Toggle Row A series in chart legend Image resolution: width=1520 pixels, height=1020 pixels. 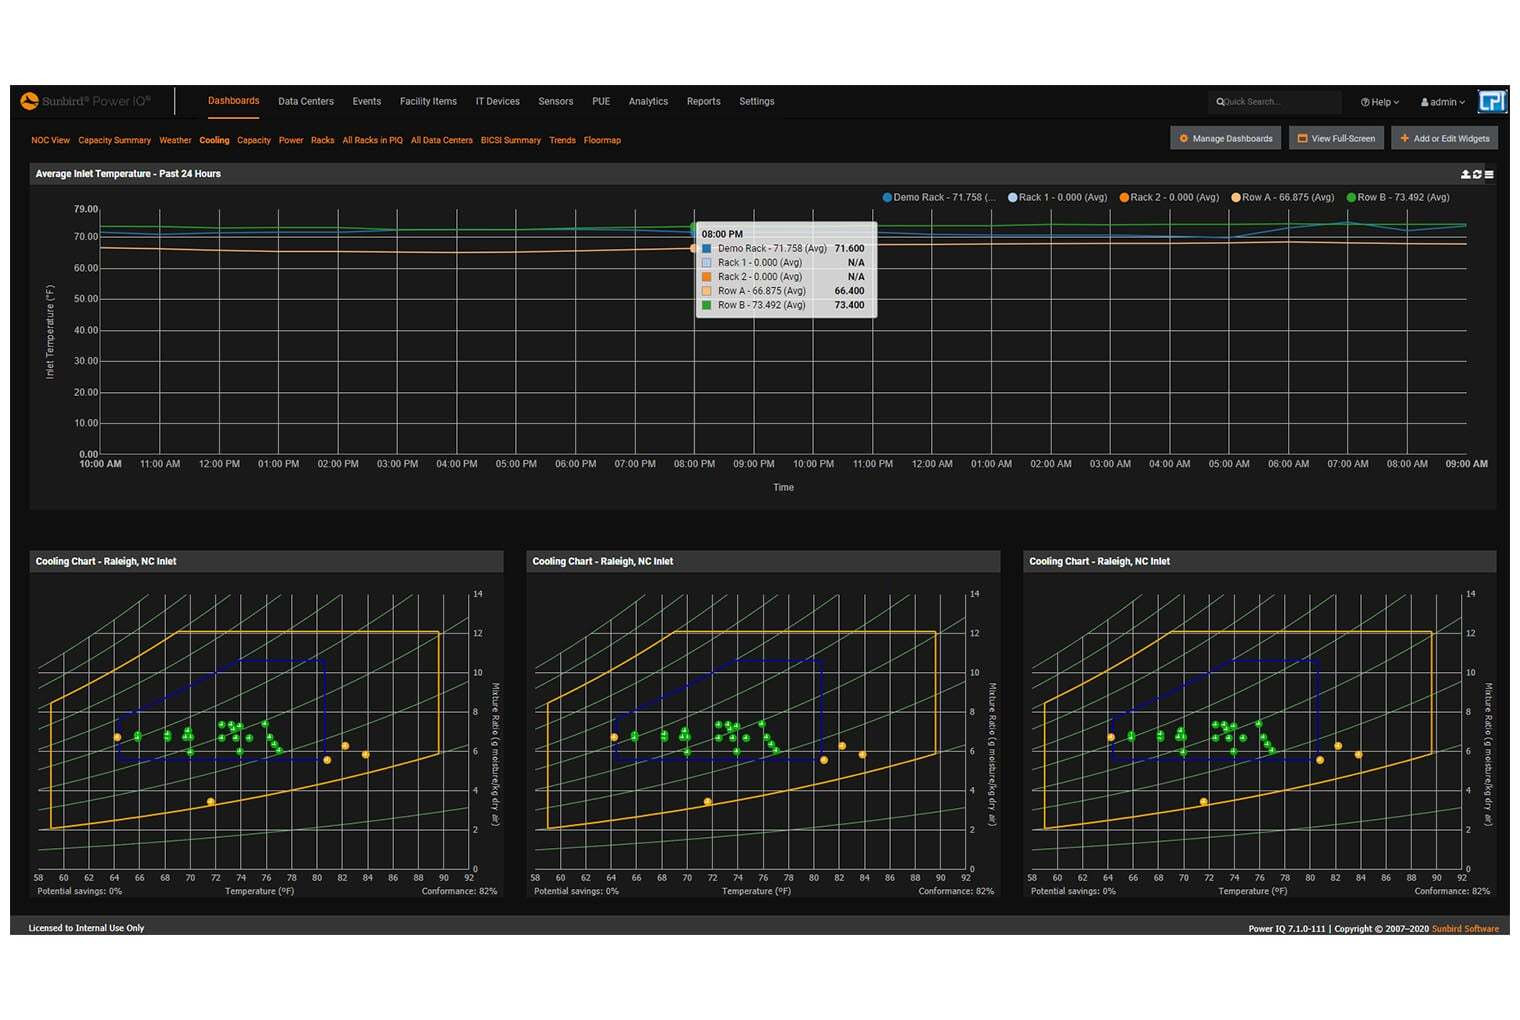(1287, 198)
